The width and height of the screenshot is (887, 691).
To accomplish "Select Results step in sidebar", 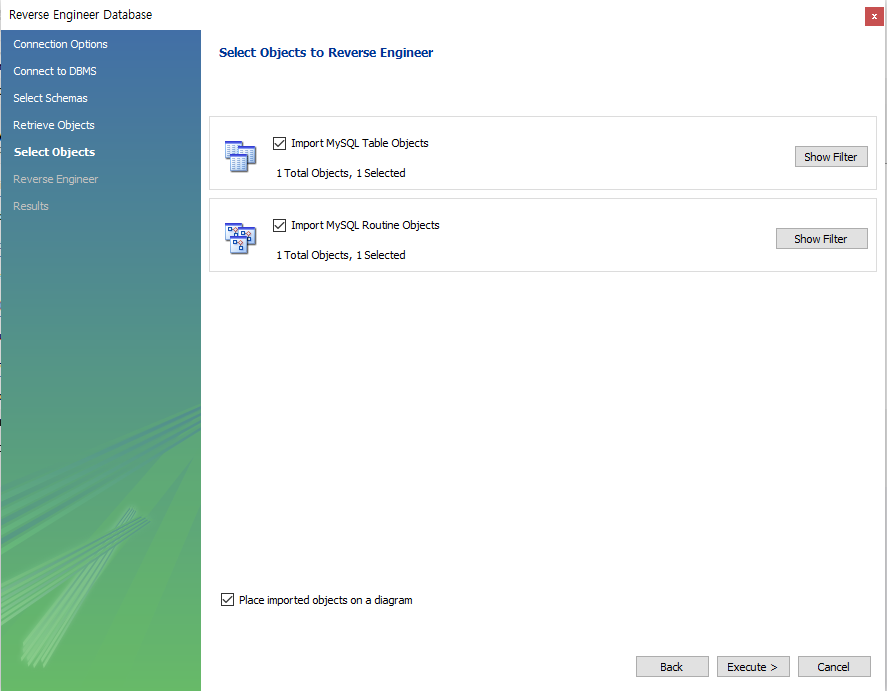I will click(31, 206).
